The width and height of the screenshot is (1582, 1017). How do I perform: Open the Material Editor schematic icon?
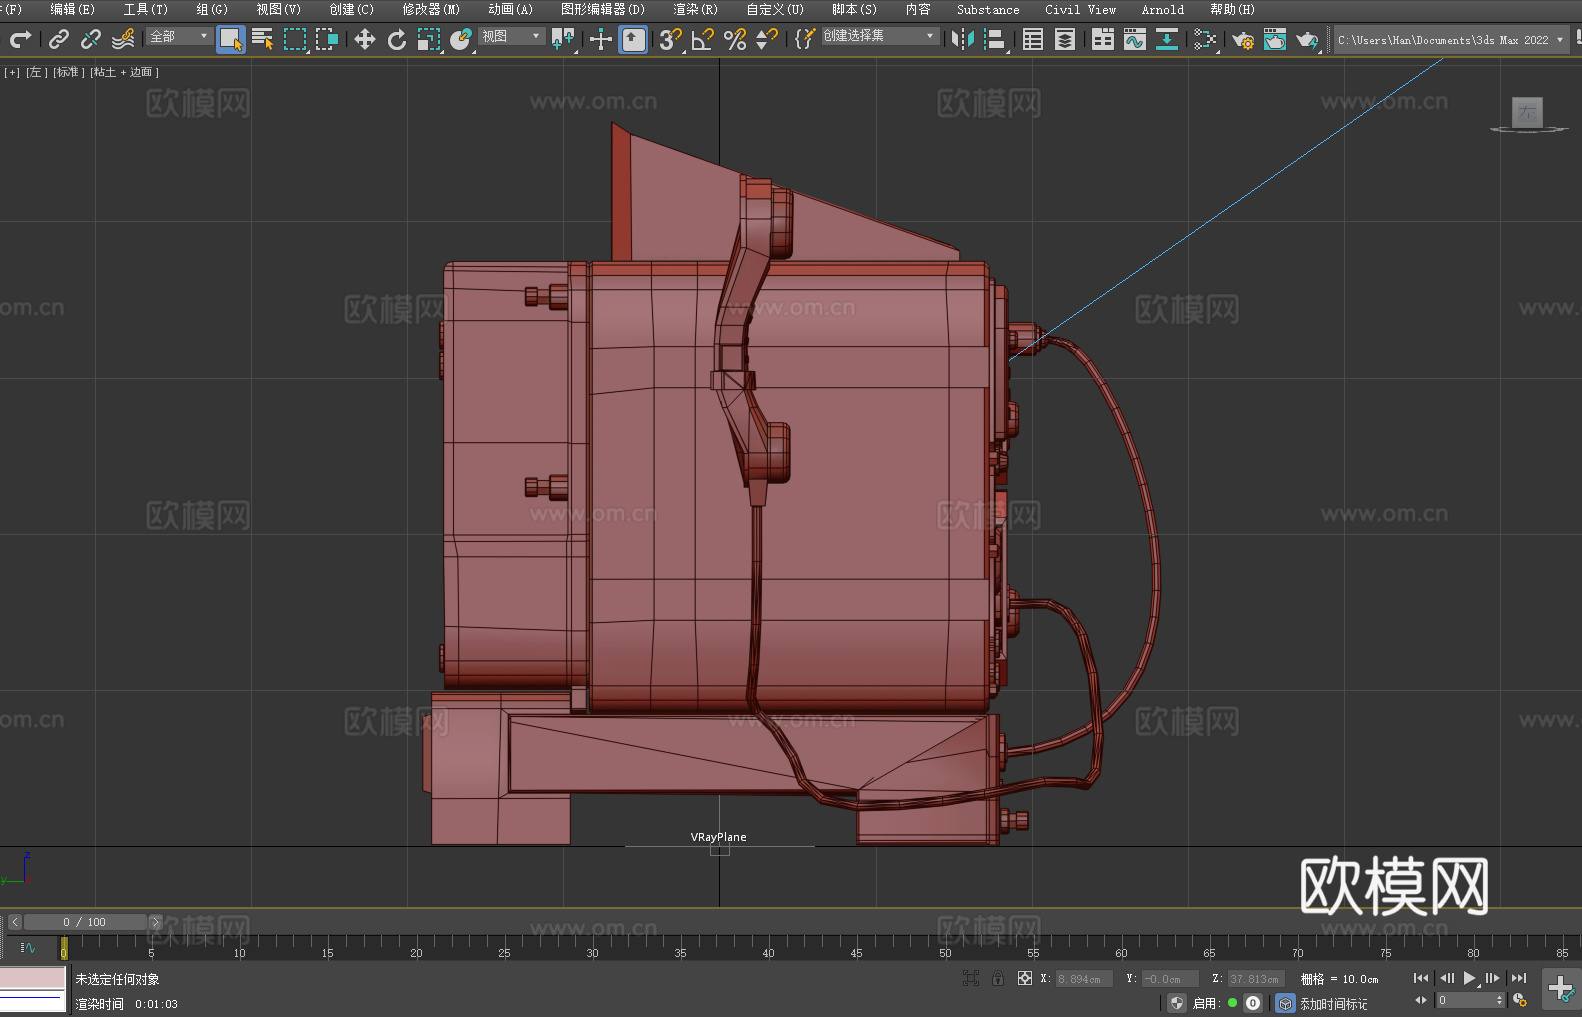click(1205, 39)
